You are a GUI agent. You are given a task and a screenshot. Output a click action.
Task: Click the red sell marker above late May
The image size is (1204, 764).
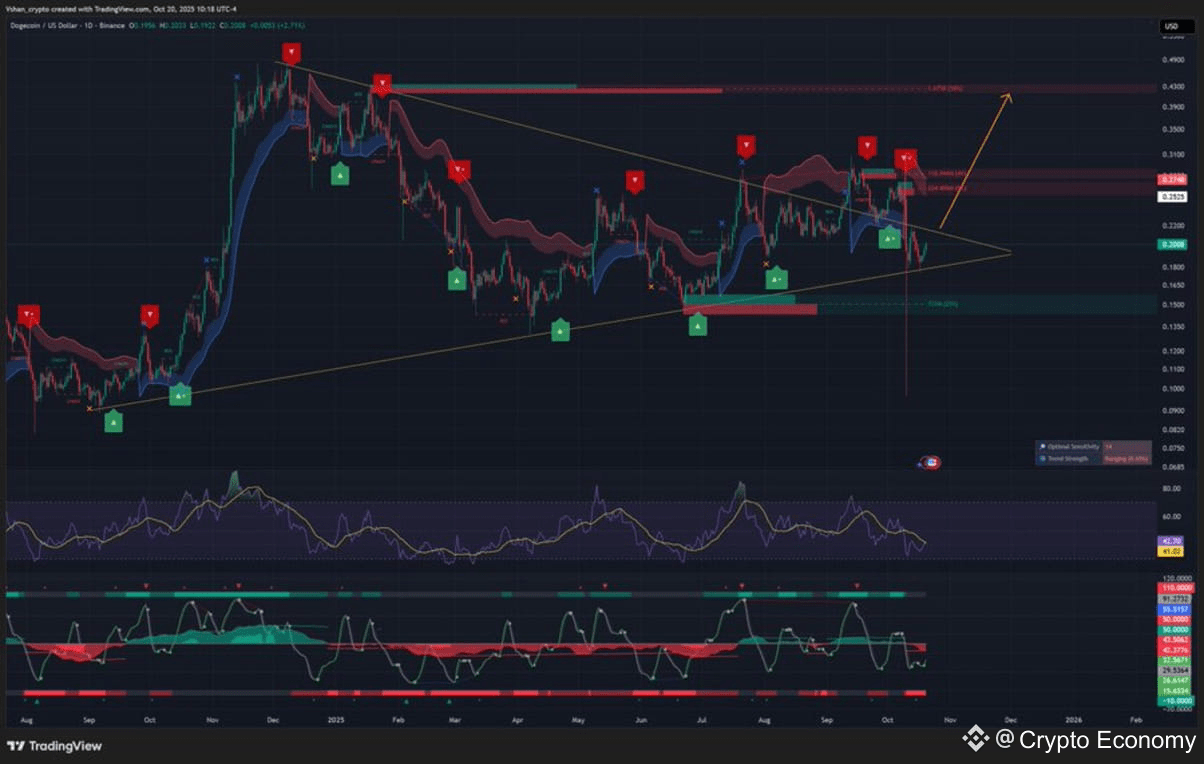[x=635, y=182]
